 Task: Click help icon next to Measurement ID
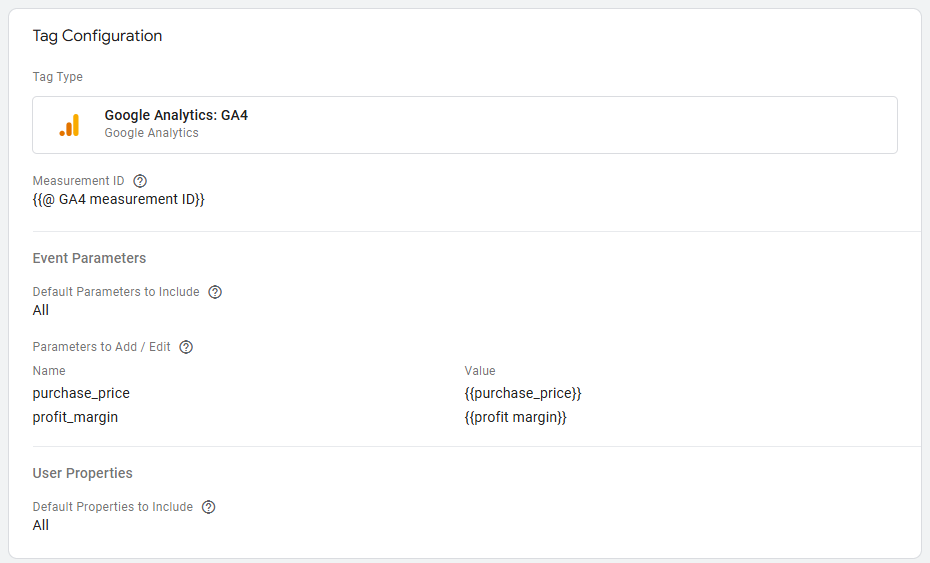[140, 181]
